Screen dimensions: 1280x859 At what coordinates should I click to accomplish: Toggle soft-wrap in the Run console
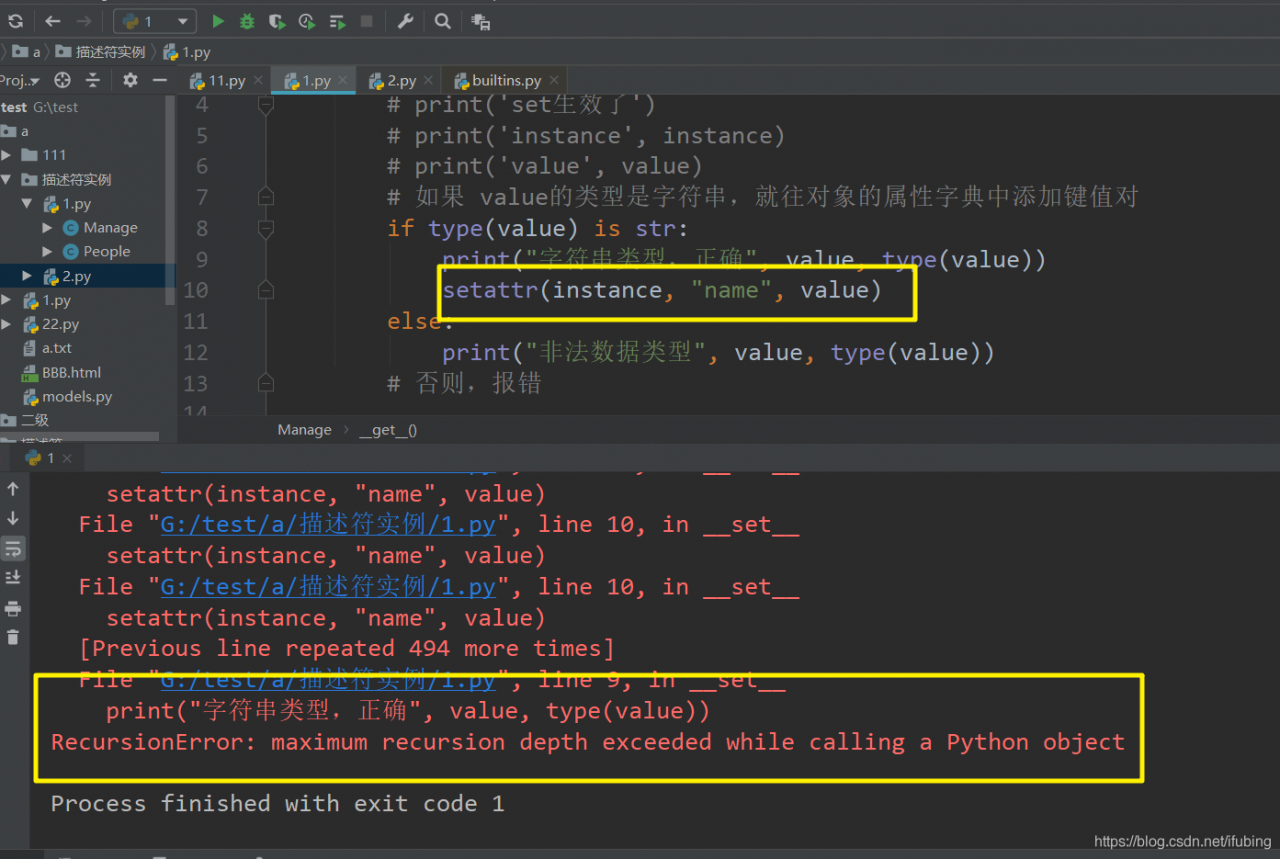[13, 548]
